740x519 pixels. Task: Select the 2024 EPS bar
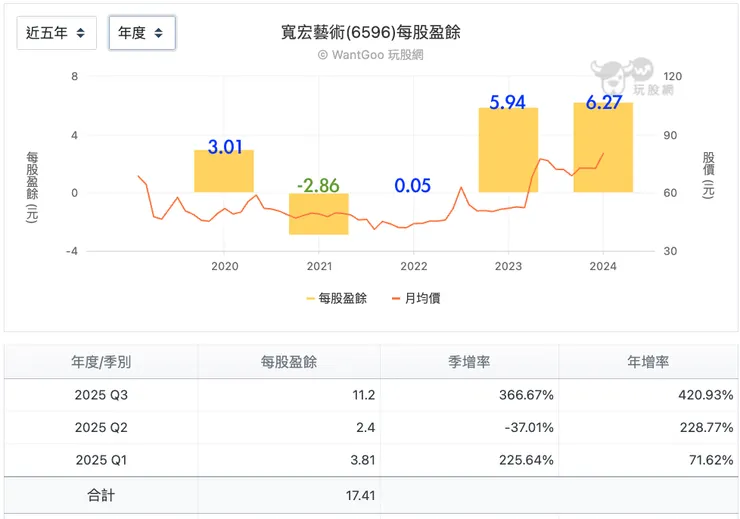tap(603, 147)
